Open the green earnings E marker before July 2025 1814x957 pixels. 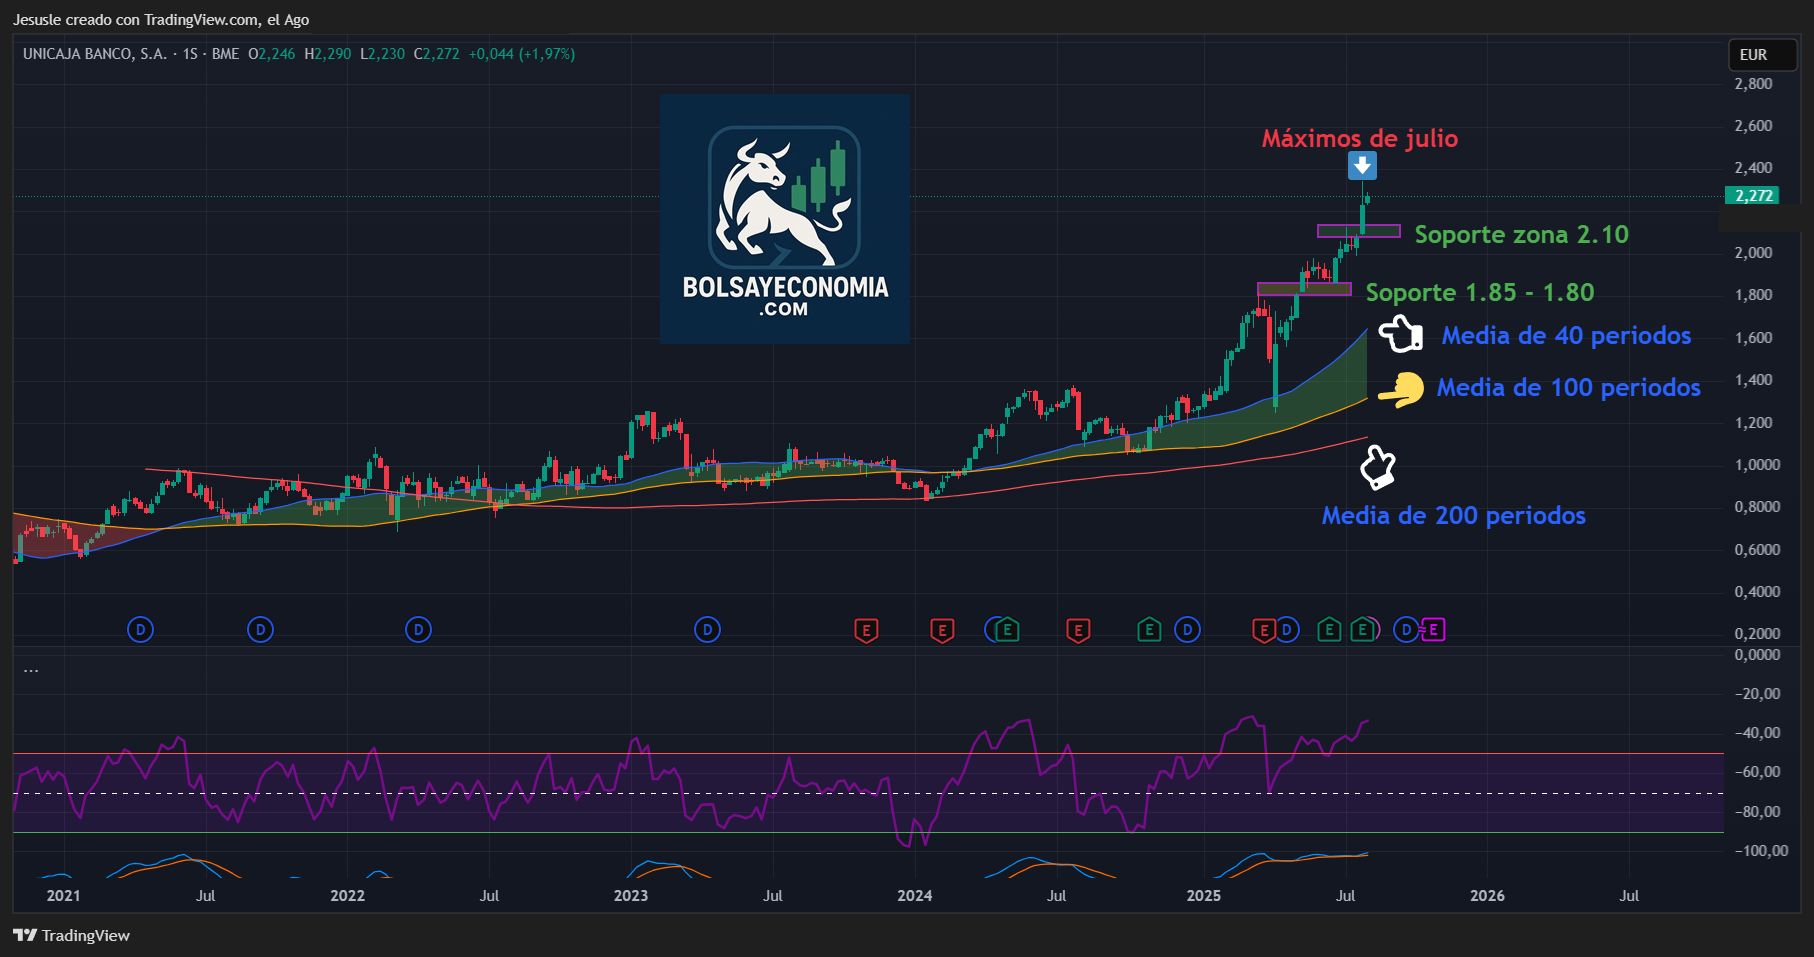(1328, 630)
